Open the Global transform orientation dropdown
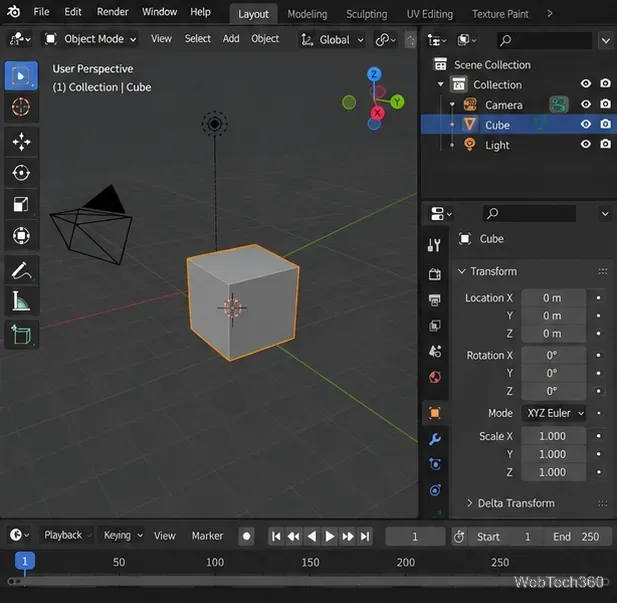 click(x=332, y=39)
